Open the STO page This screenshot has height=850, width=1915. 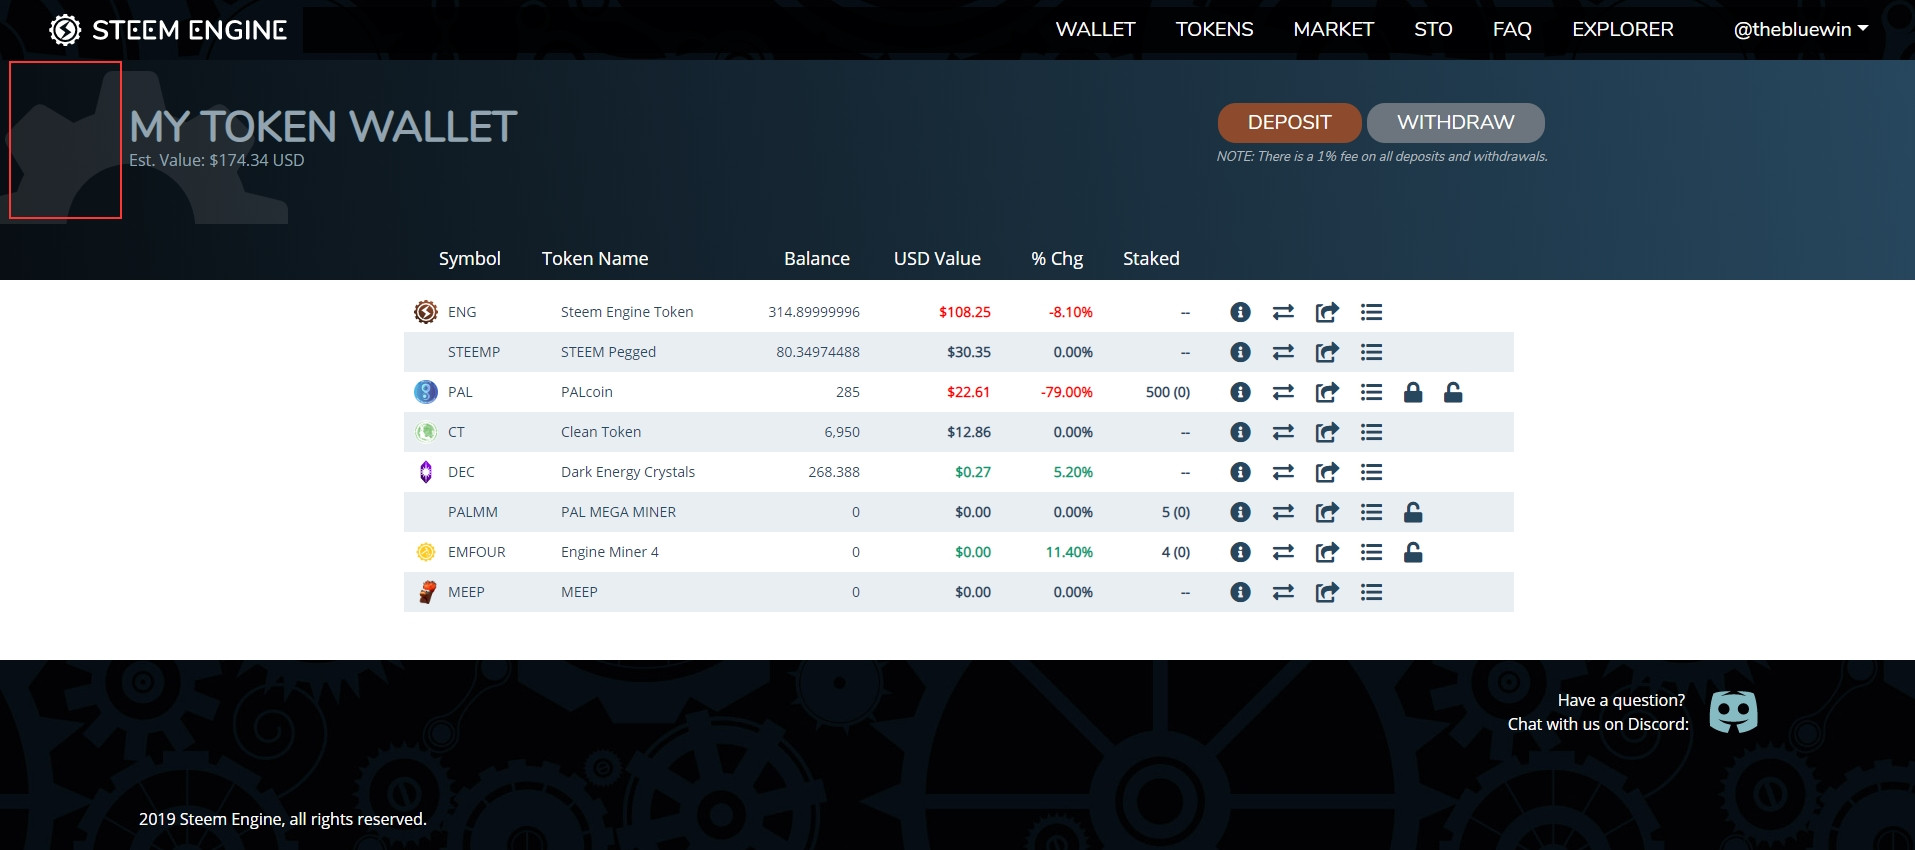click(1433, 30)
